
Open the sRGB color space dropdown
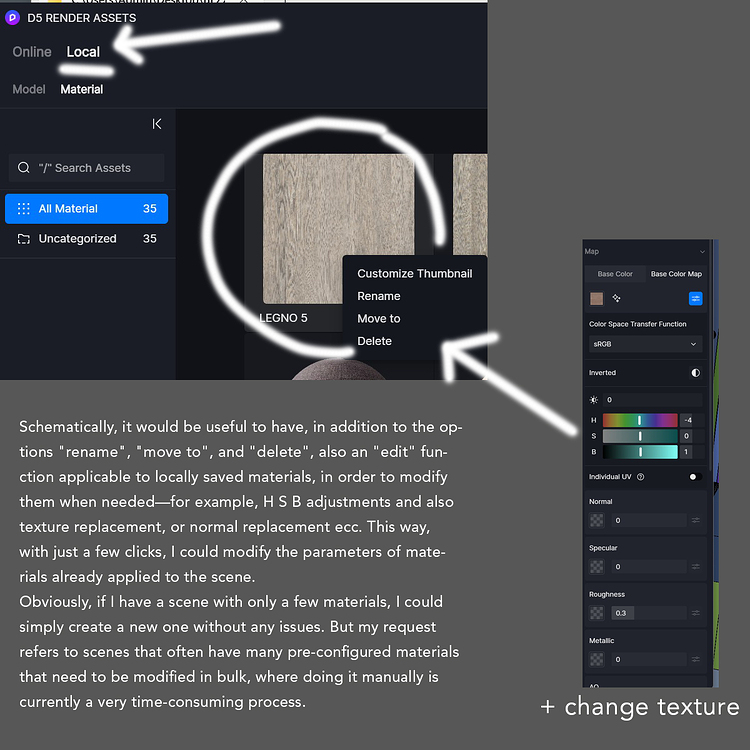pos(645,344)
